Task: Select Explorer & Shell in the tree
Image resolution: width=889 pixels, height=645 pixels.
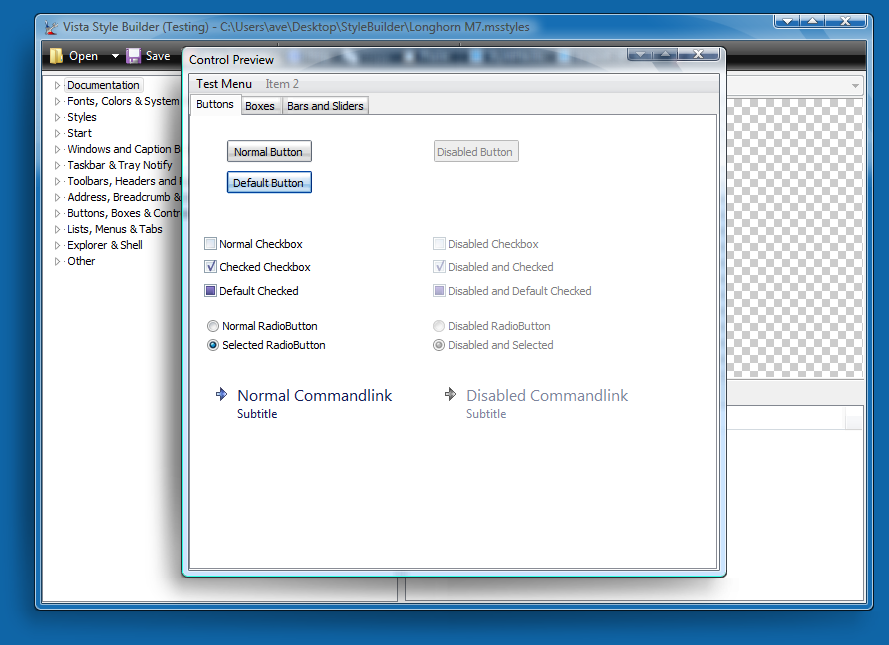Action: (x=105, y=245)
